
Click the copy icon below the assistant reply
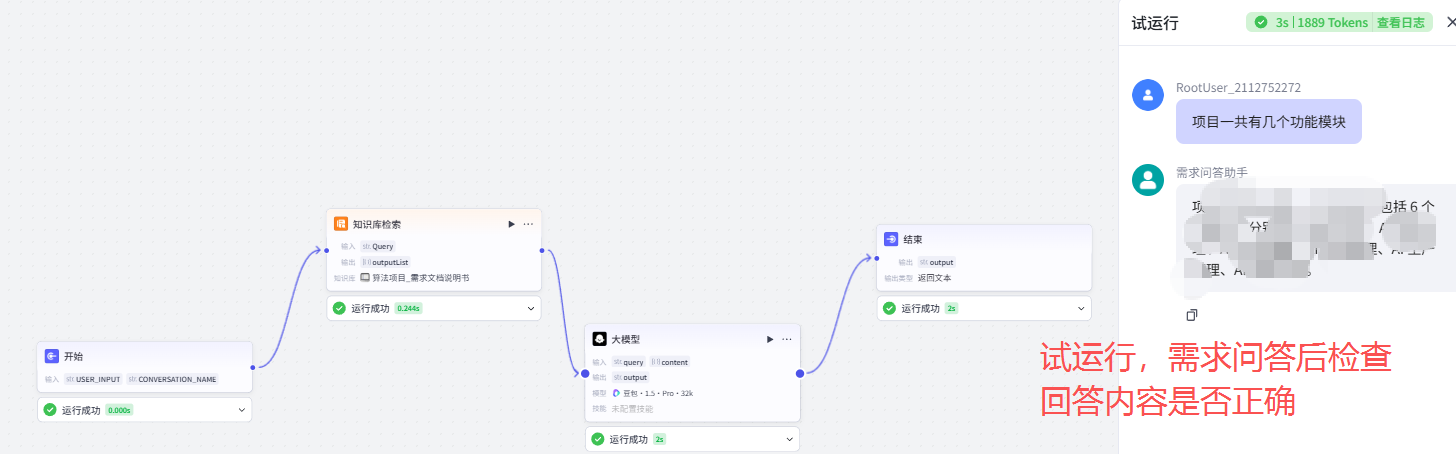pos(1191,315)
